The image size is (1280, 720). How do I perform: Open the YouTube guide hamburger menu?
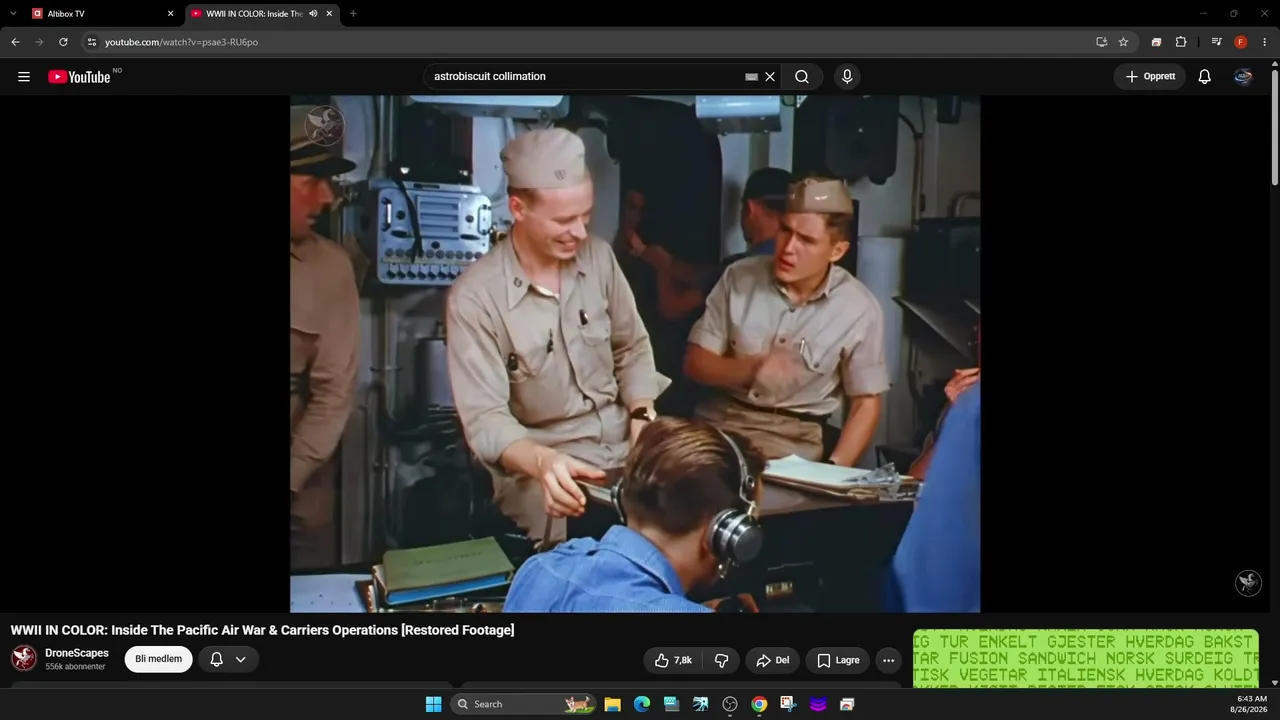coord(24,77)
